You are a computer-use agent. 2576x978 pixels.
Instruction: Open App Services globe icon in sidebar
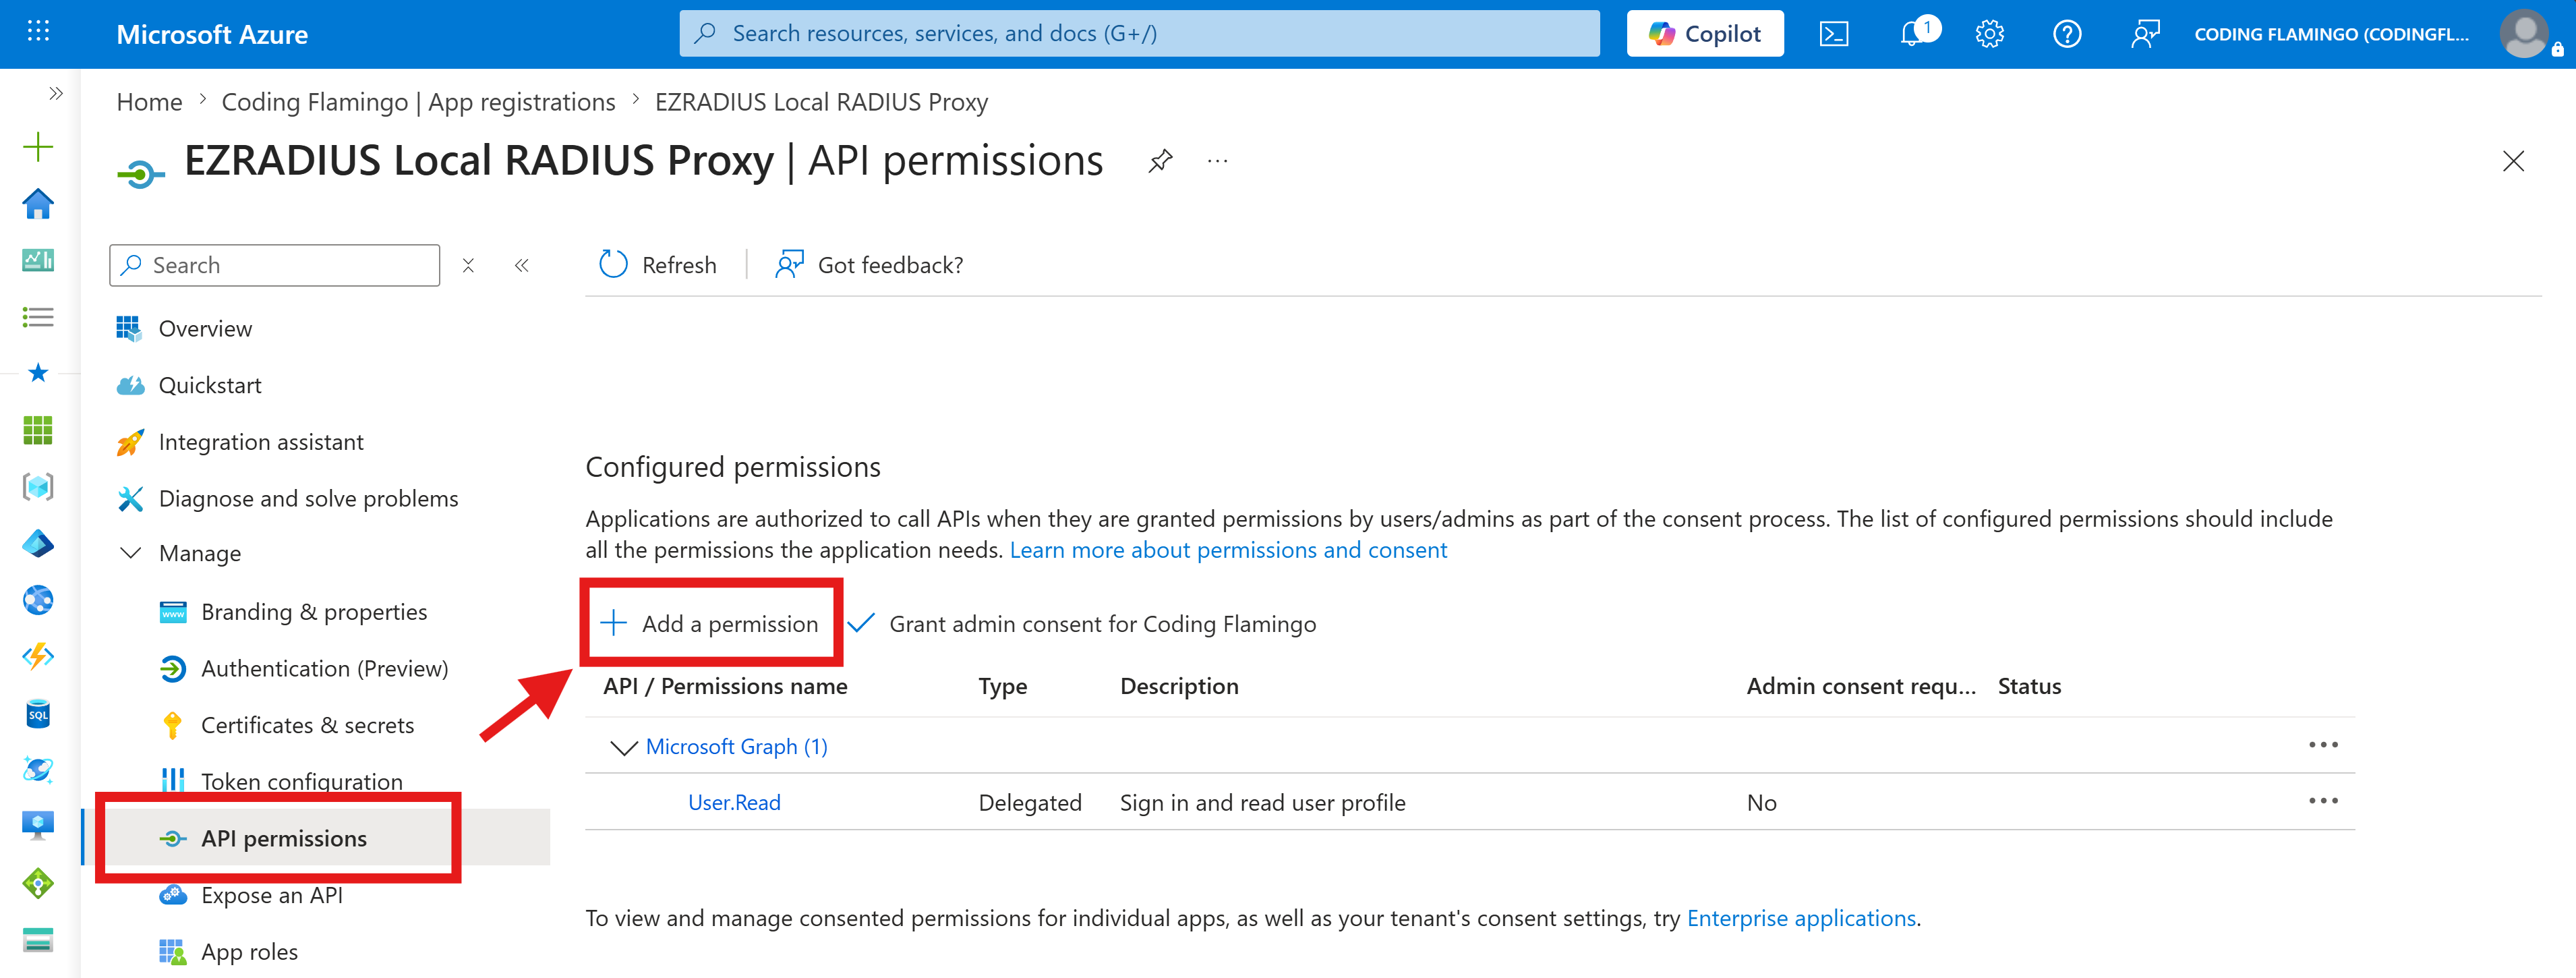[38, 600]
